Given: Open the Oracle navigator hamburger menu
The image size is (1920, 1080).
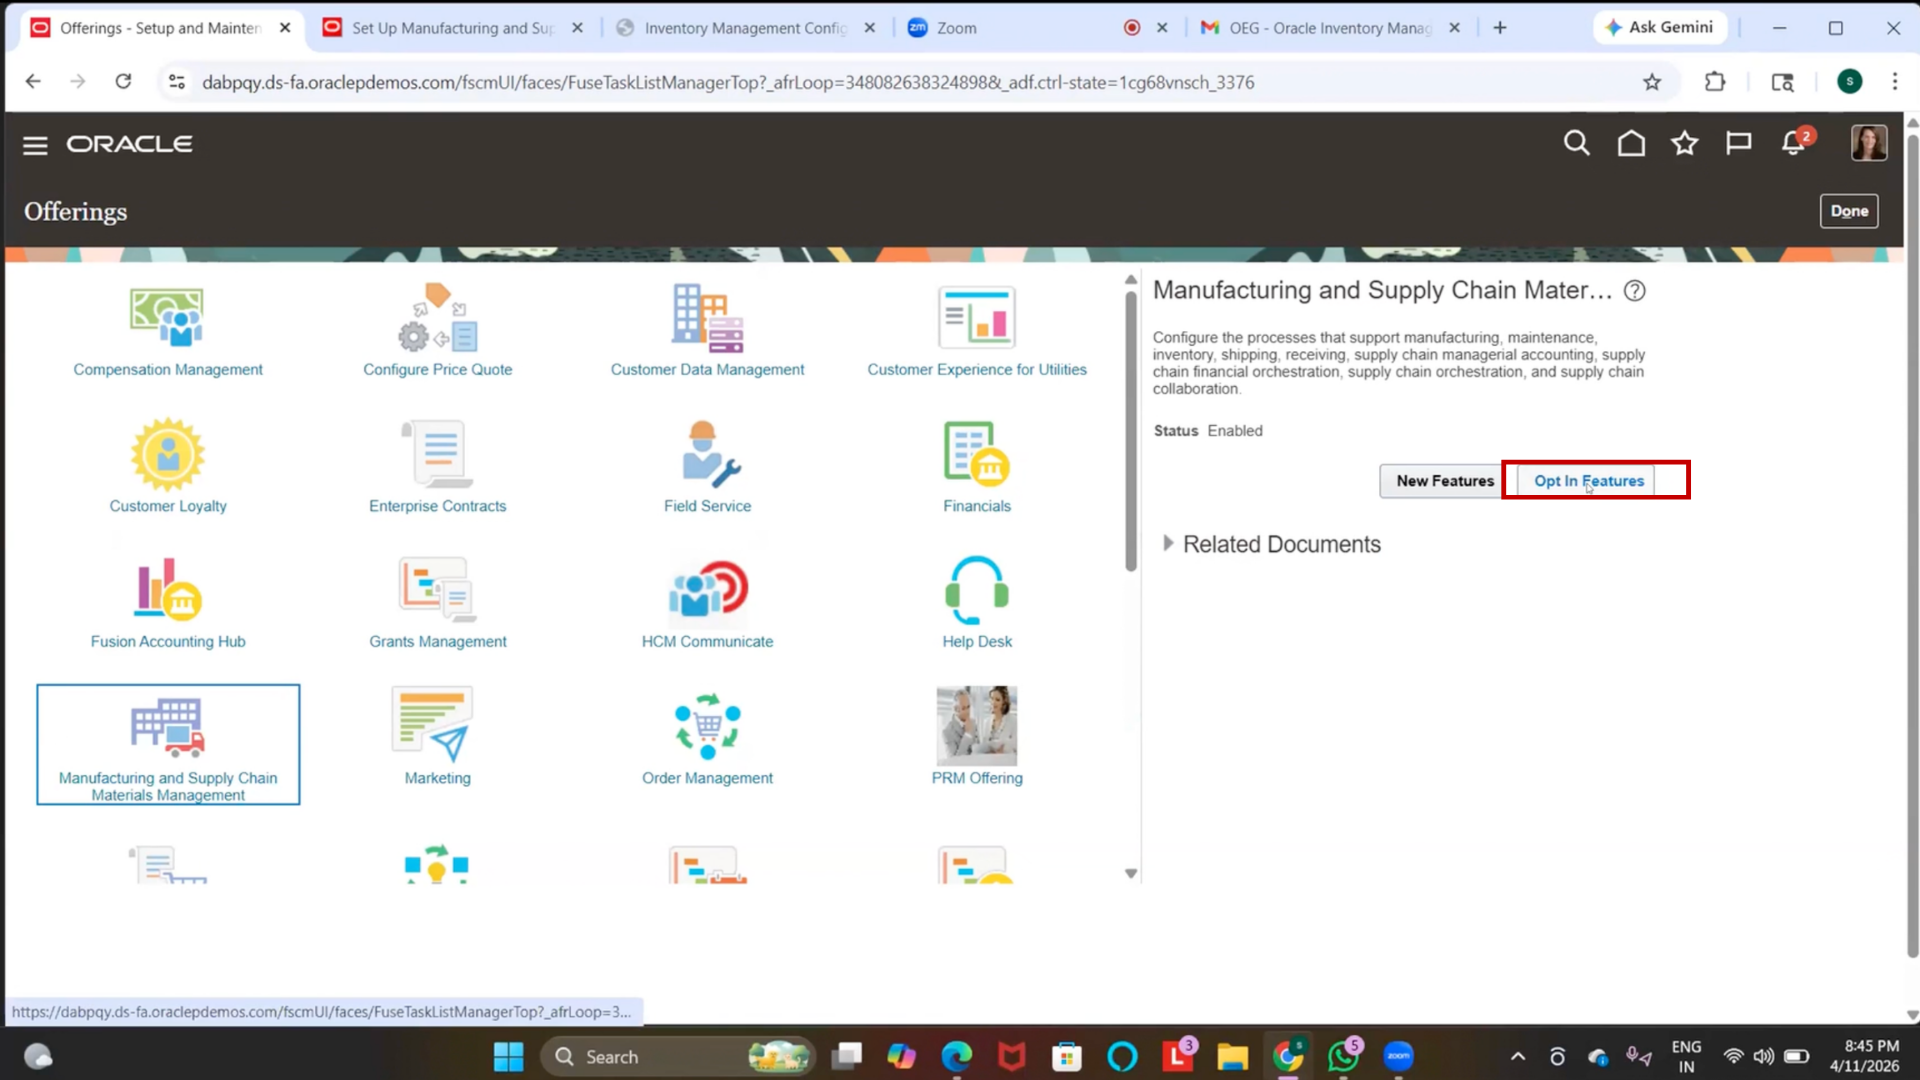Looking at the screenshot, I should pos(35,145).
